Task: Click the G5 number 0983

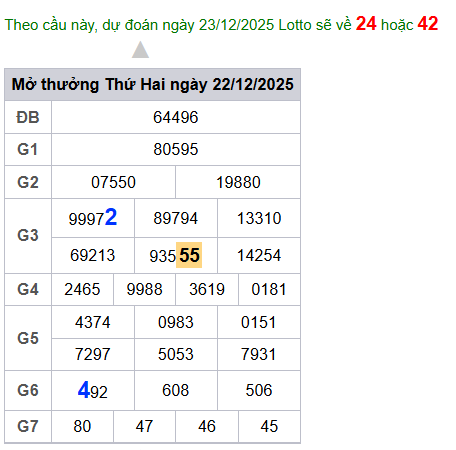Action: [x=176, y=322]
